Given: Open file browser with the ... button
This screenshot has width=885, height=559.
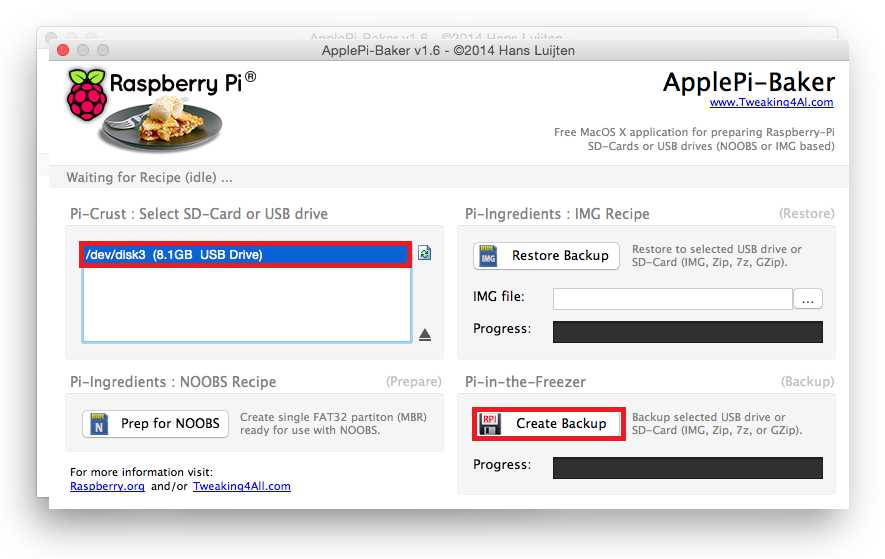Looking at the screenshot, I should [x=808, y=299].
